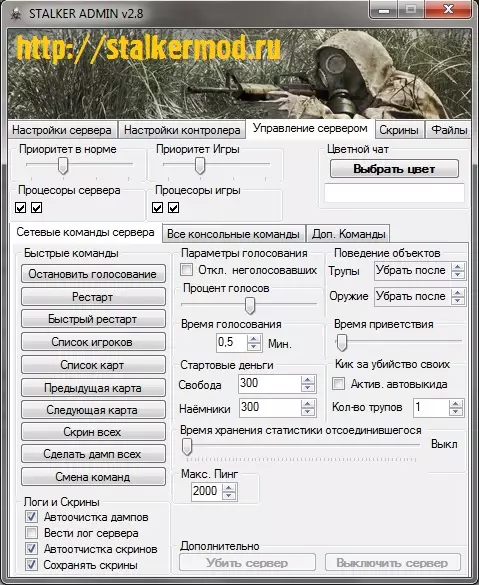Enable Вести лог сервера checkbox
479x585 pixels.
[x=31, y=532]
